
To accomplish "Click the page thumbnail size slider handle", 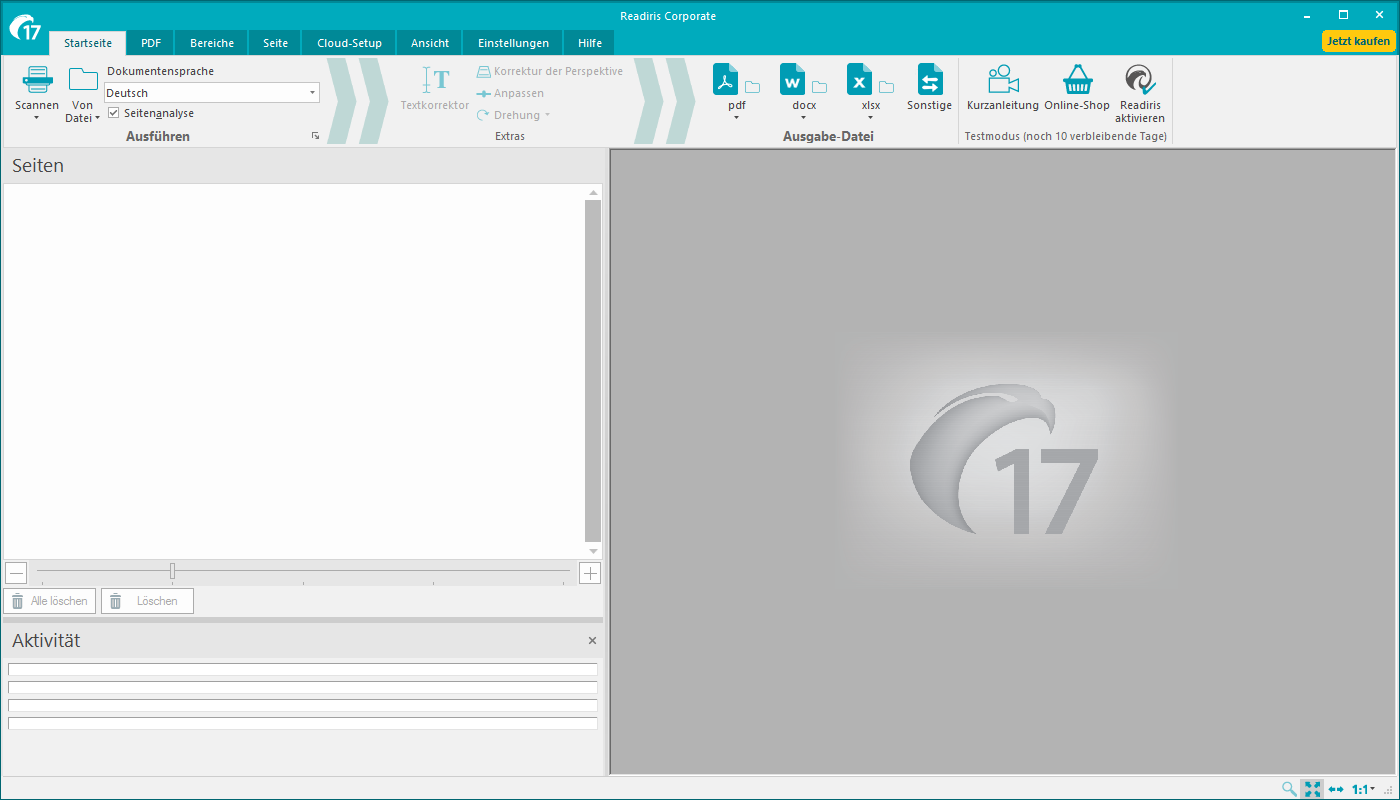I will (172, 571).
